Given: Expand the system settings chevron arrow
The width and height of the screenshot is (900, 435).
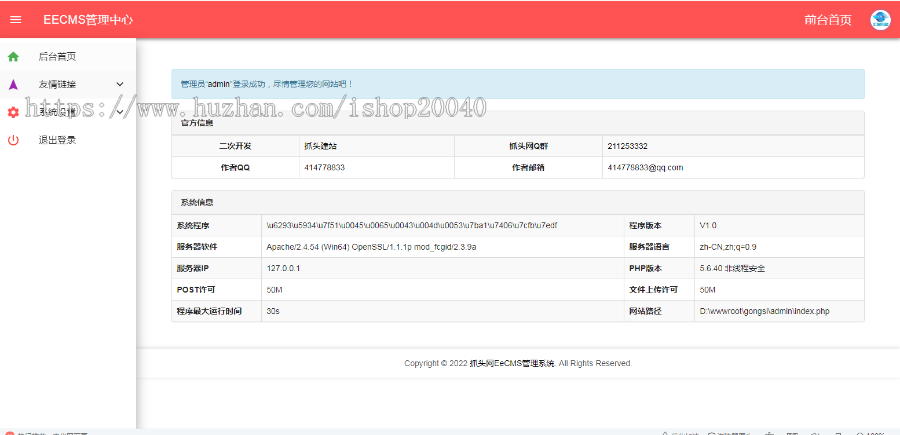Looking at the screenshot, I should point(120,112).
